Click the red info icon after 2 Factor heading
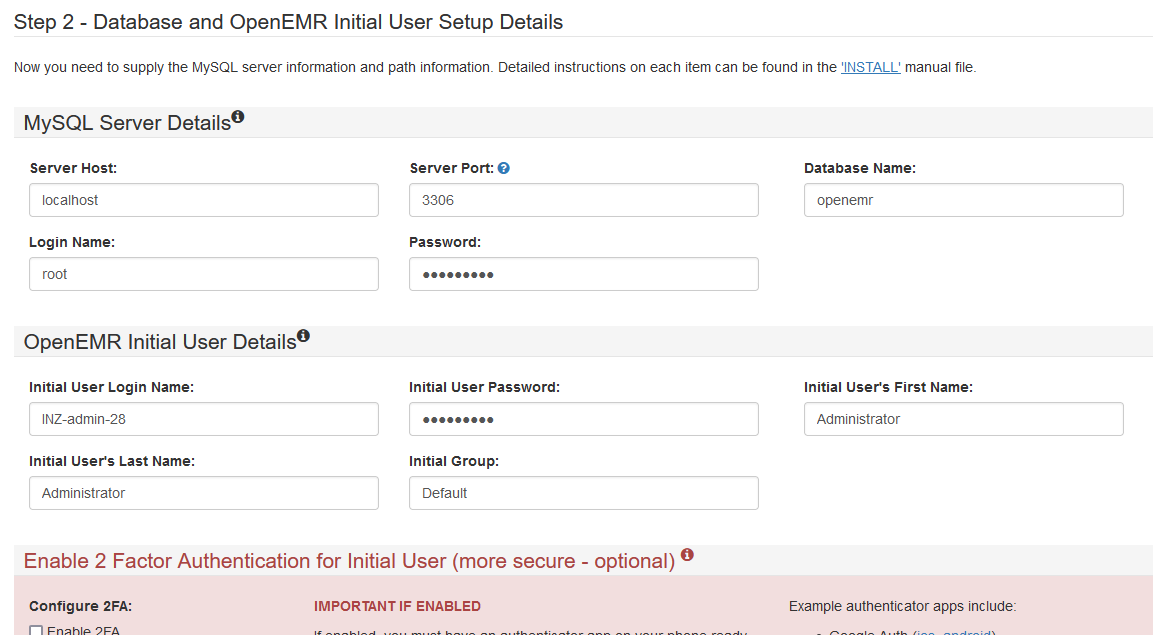Image resolution: width=1153 pixels, height=635 pixels. click(x=687, y=555)
